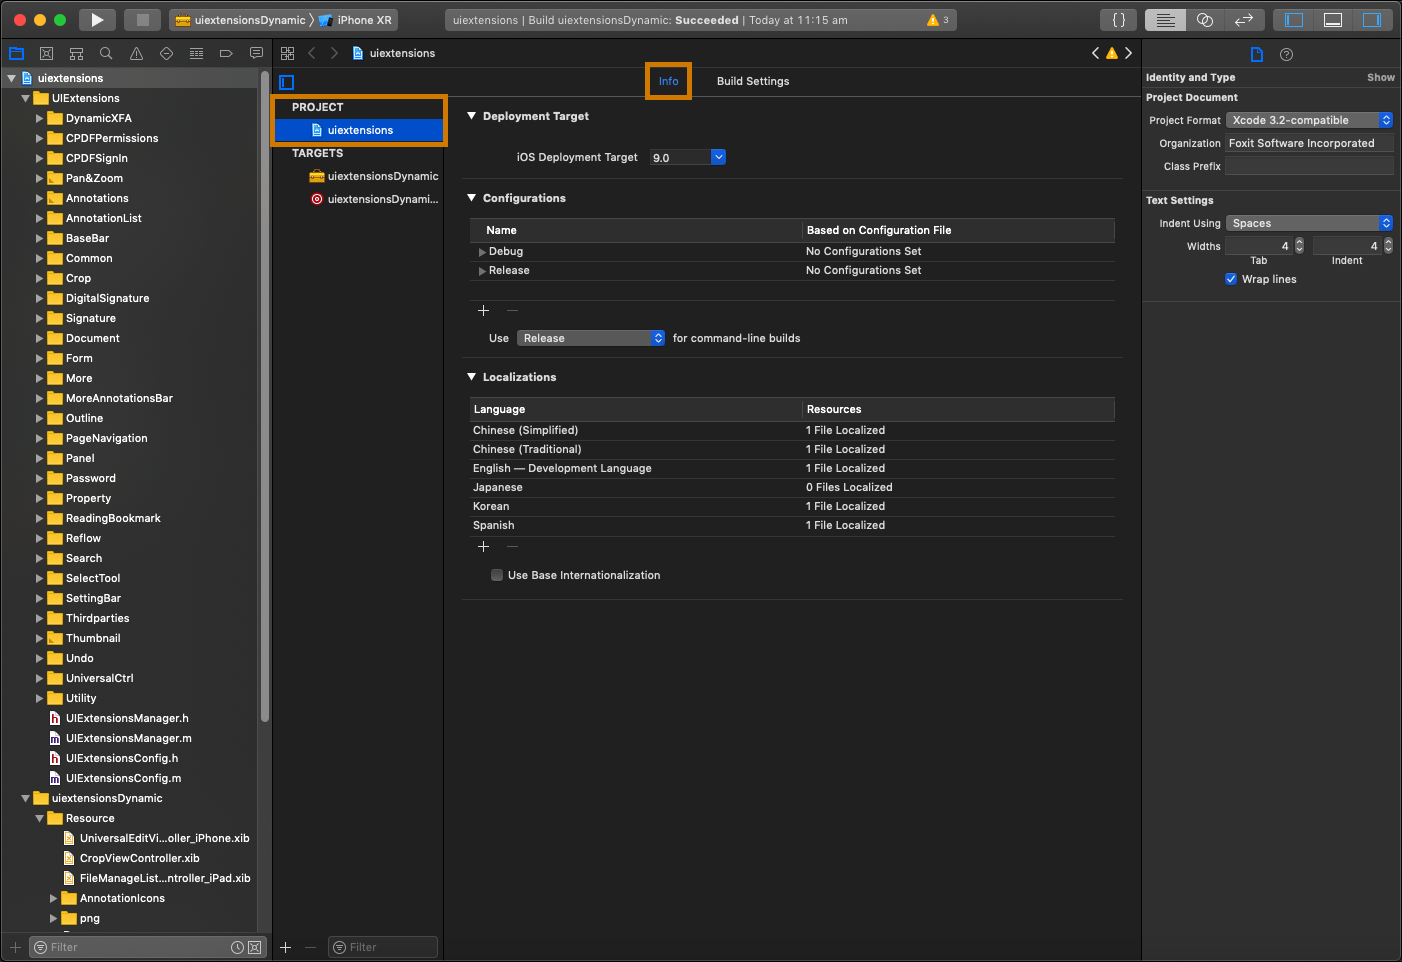Open the Issue navigator warning icon

136,53
